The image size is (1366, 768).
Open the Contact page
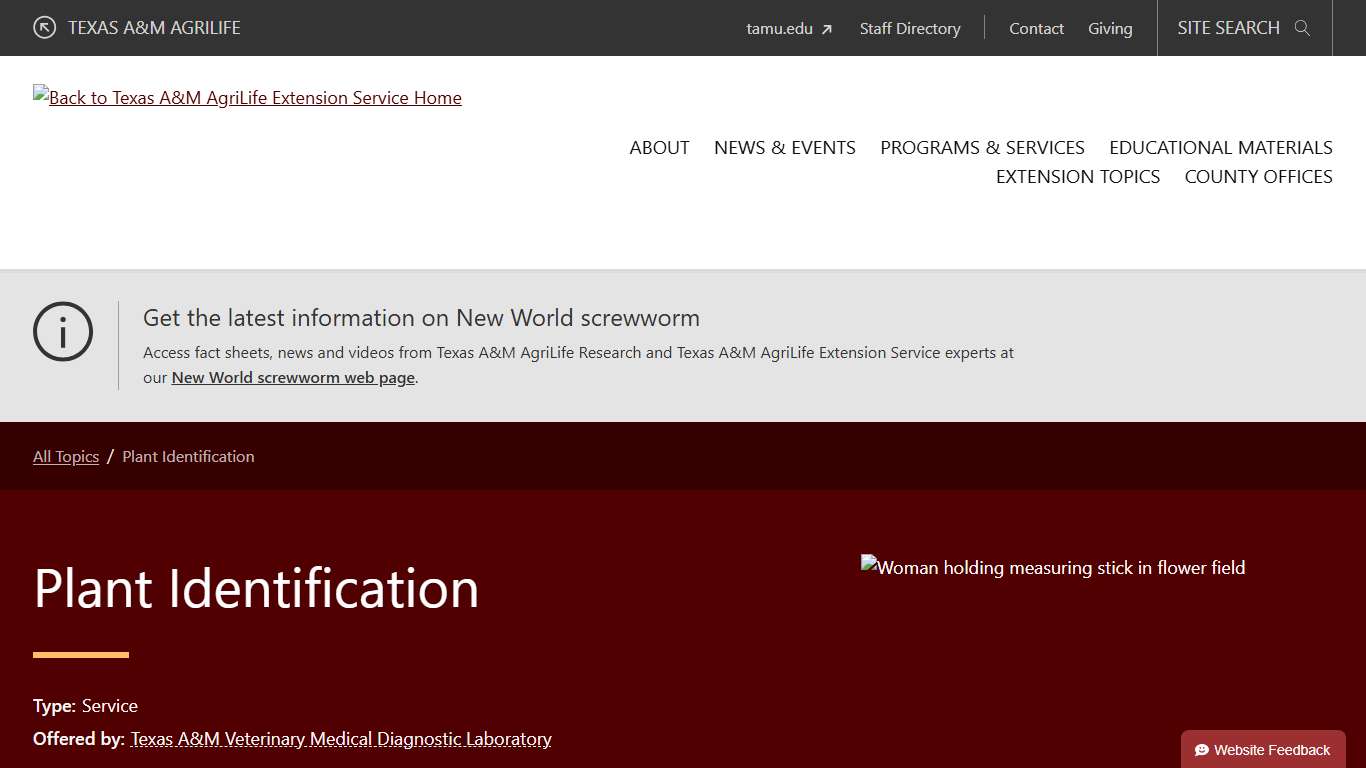[1036, 28]
